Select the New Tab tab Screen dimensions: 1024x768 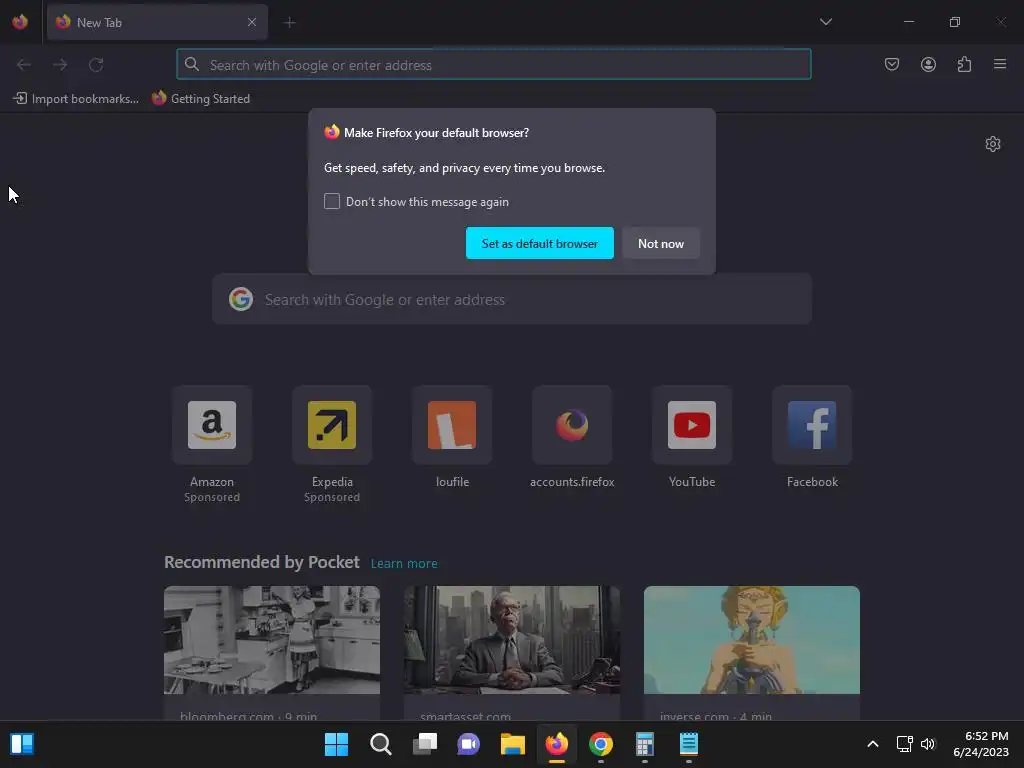point(157,22)
